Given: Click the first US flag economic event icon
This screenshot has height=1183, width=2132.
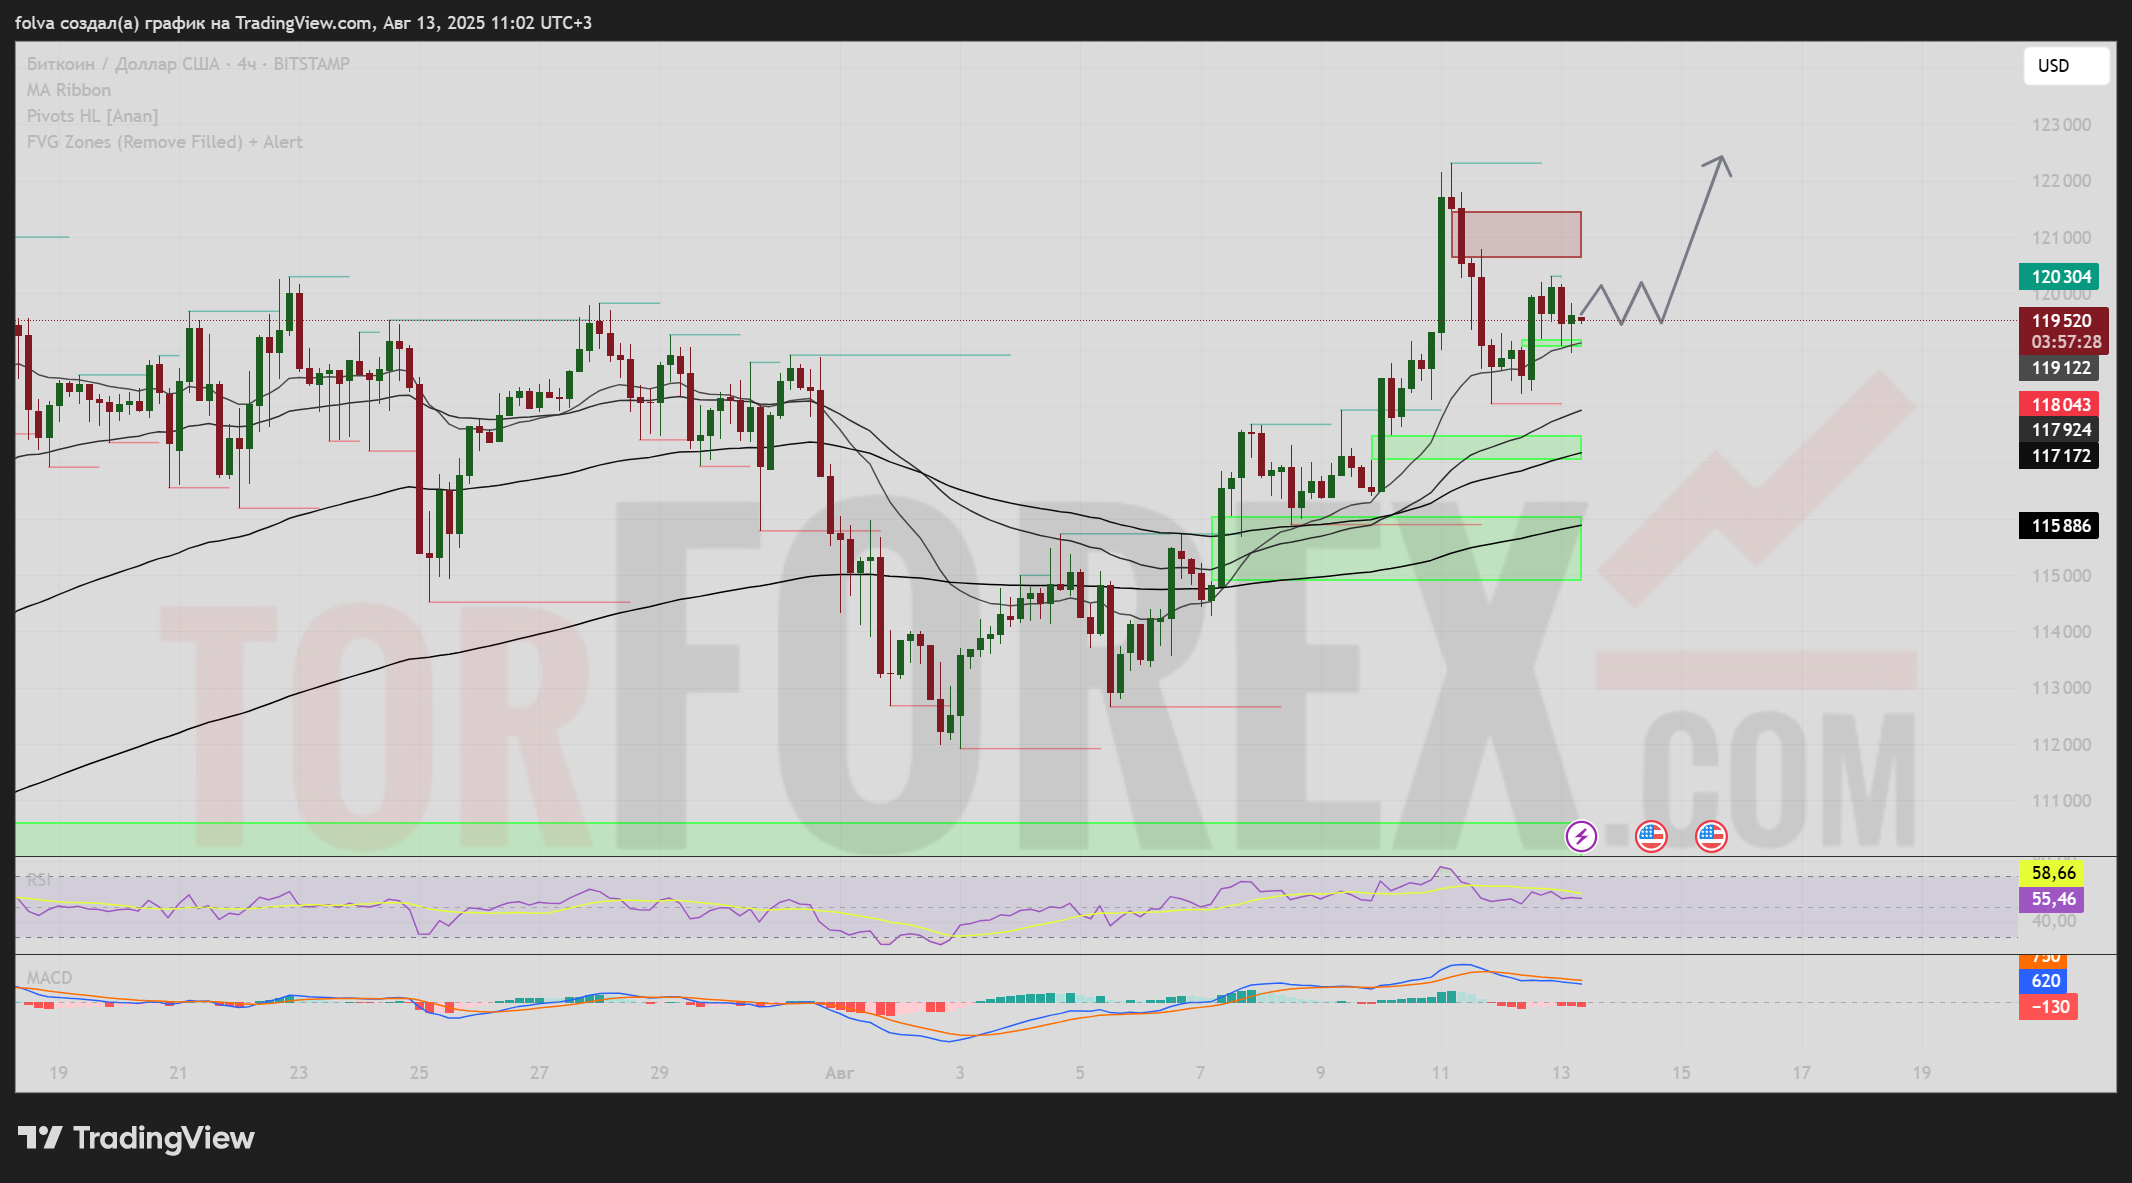Looking at the screenshot, I should pyautogui.click(x=1651, y=836).
